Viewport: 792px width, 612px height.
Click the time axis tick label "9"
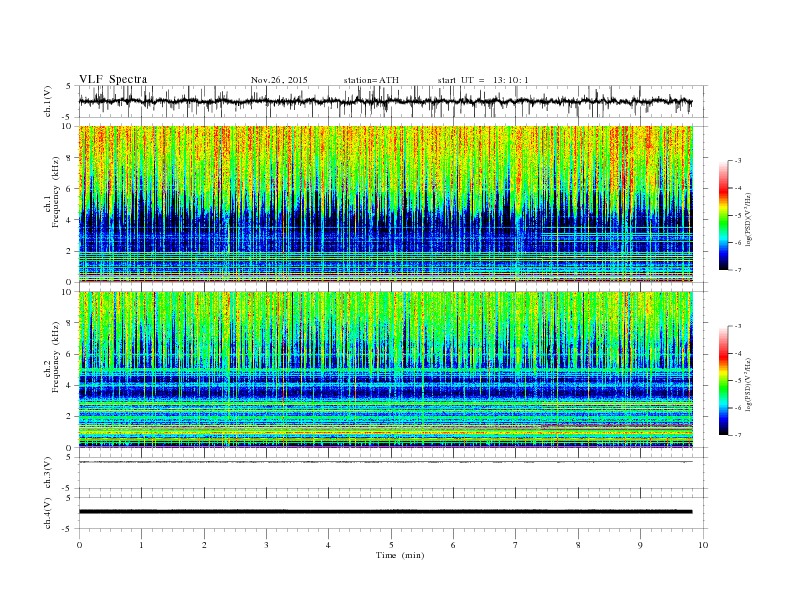click(x=640, y=545)
